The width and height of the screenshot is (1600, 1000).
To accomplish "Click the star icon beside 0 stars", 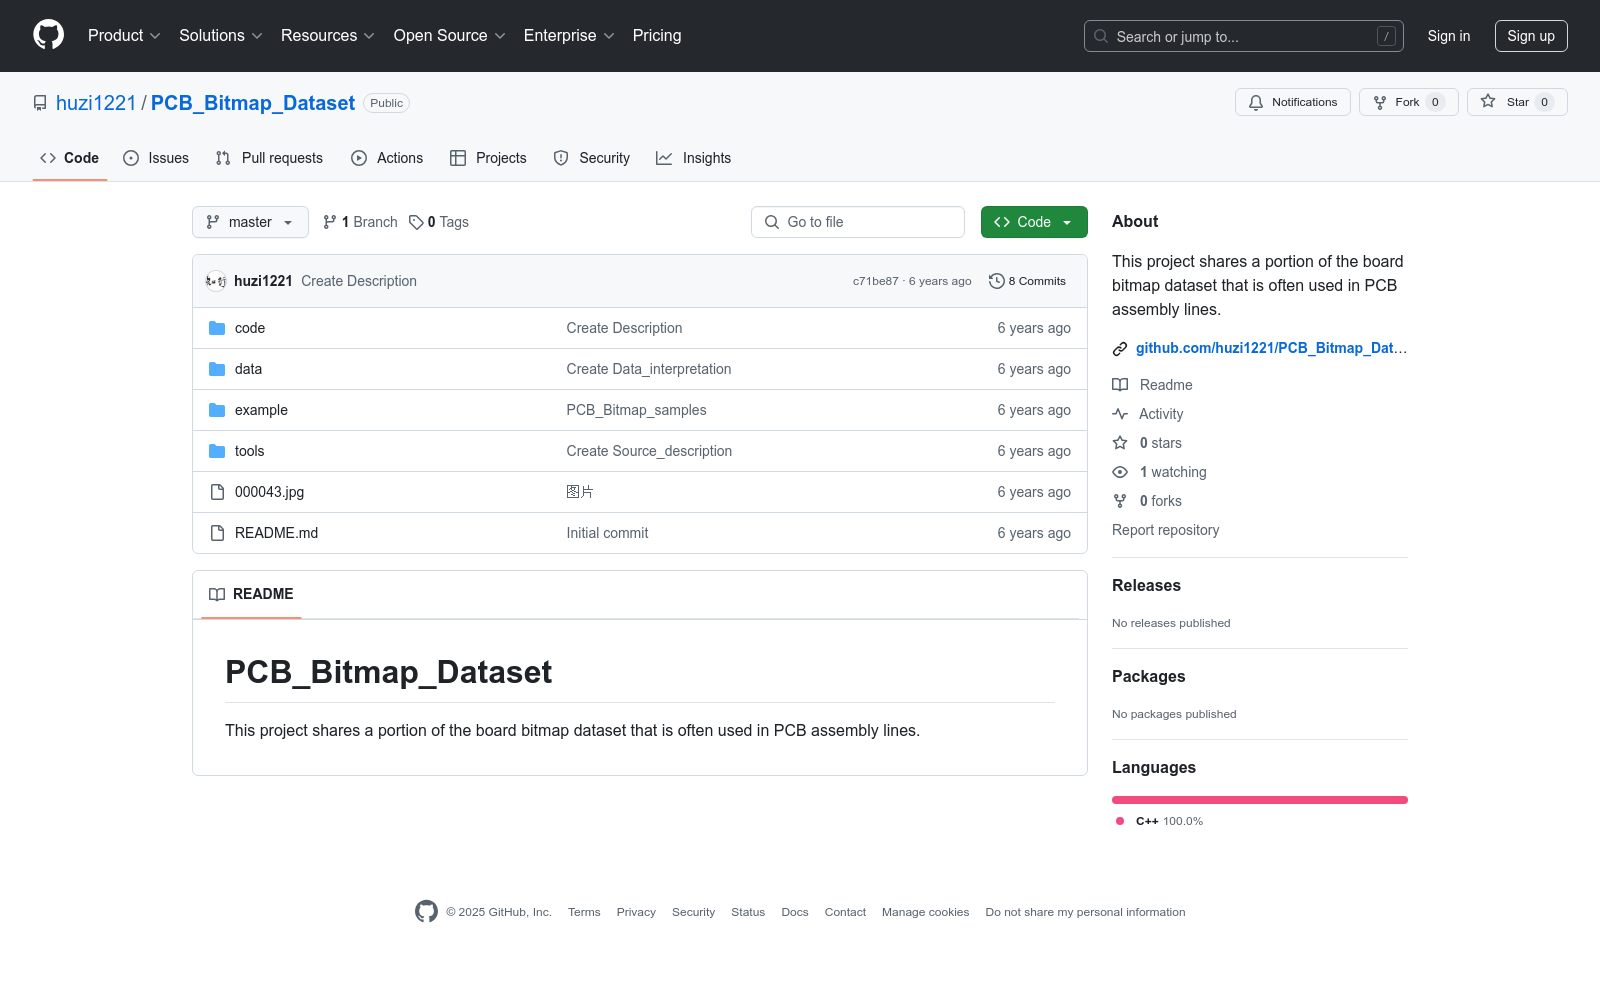I will click(x=1120, y=443).
